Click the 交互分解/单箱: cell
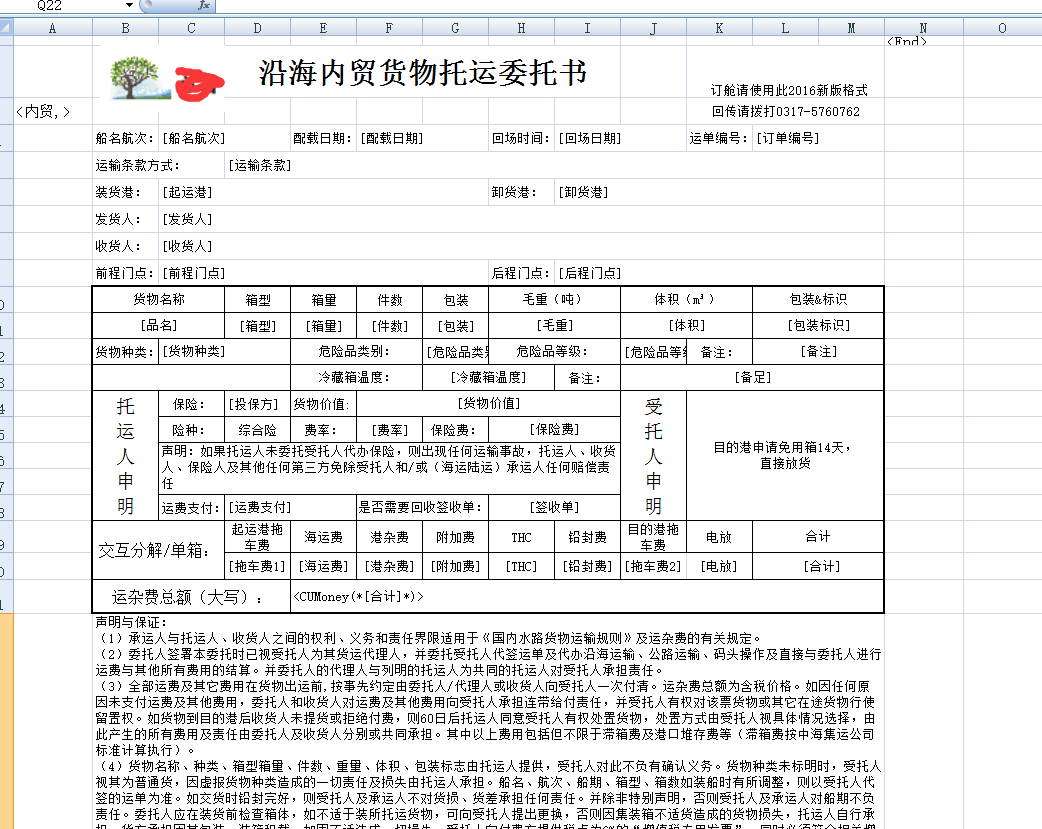This screenshot has width=1042, height=829. tap(159, 550)
